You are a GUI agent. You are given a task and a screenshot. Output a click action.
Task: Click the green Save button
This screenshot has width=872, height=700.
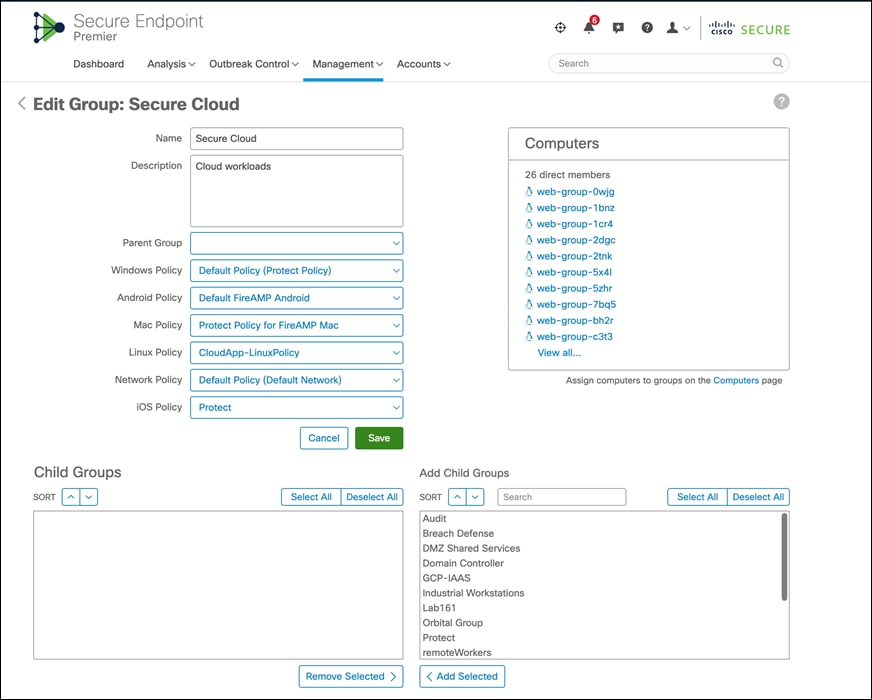coord(379,438)
